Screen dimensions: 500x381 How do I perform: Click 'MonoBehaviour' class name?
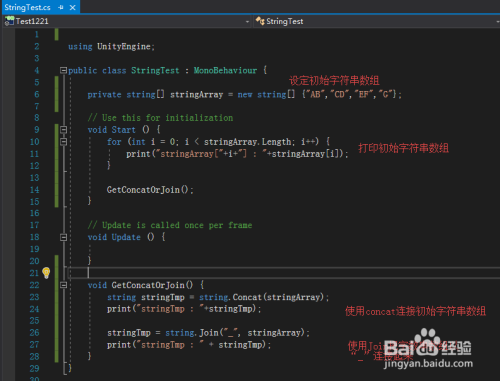point(225,70)
